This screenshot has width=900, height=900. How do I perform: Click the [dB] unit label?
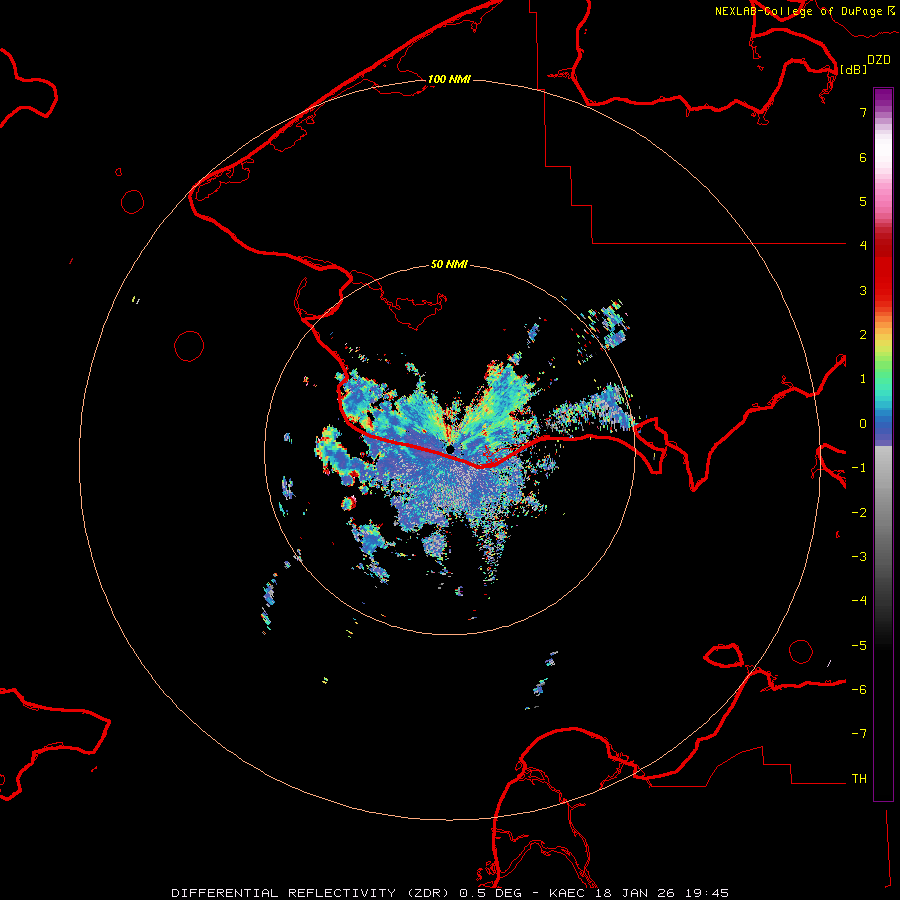(x=854, y=69)
